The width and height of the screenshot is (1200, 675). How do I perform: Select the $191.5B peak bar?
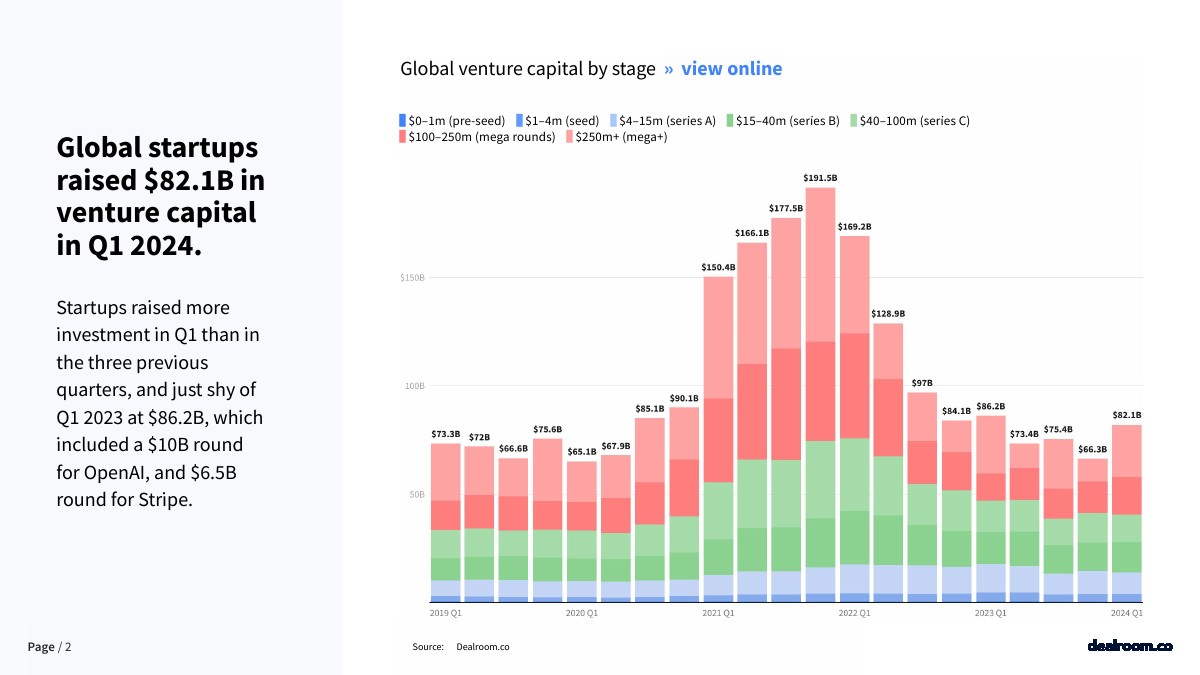[820, 395]
